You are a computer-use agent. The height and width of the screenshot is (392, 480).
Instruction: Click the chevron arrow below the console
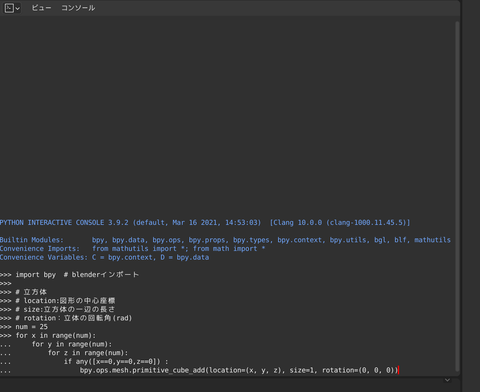tap(447, 380)
